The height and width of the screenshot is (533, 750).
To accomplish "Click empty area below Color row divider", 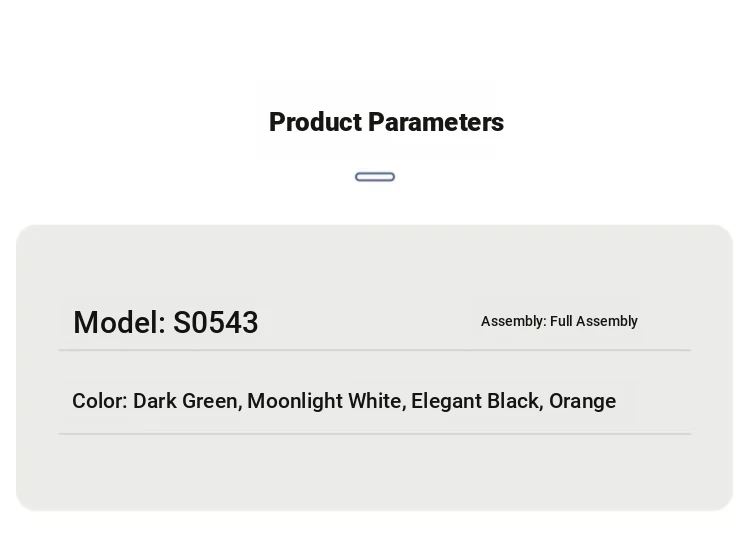I will click(375, 471).
